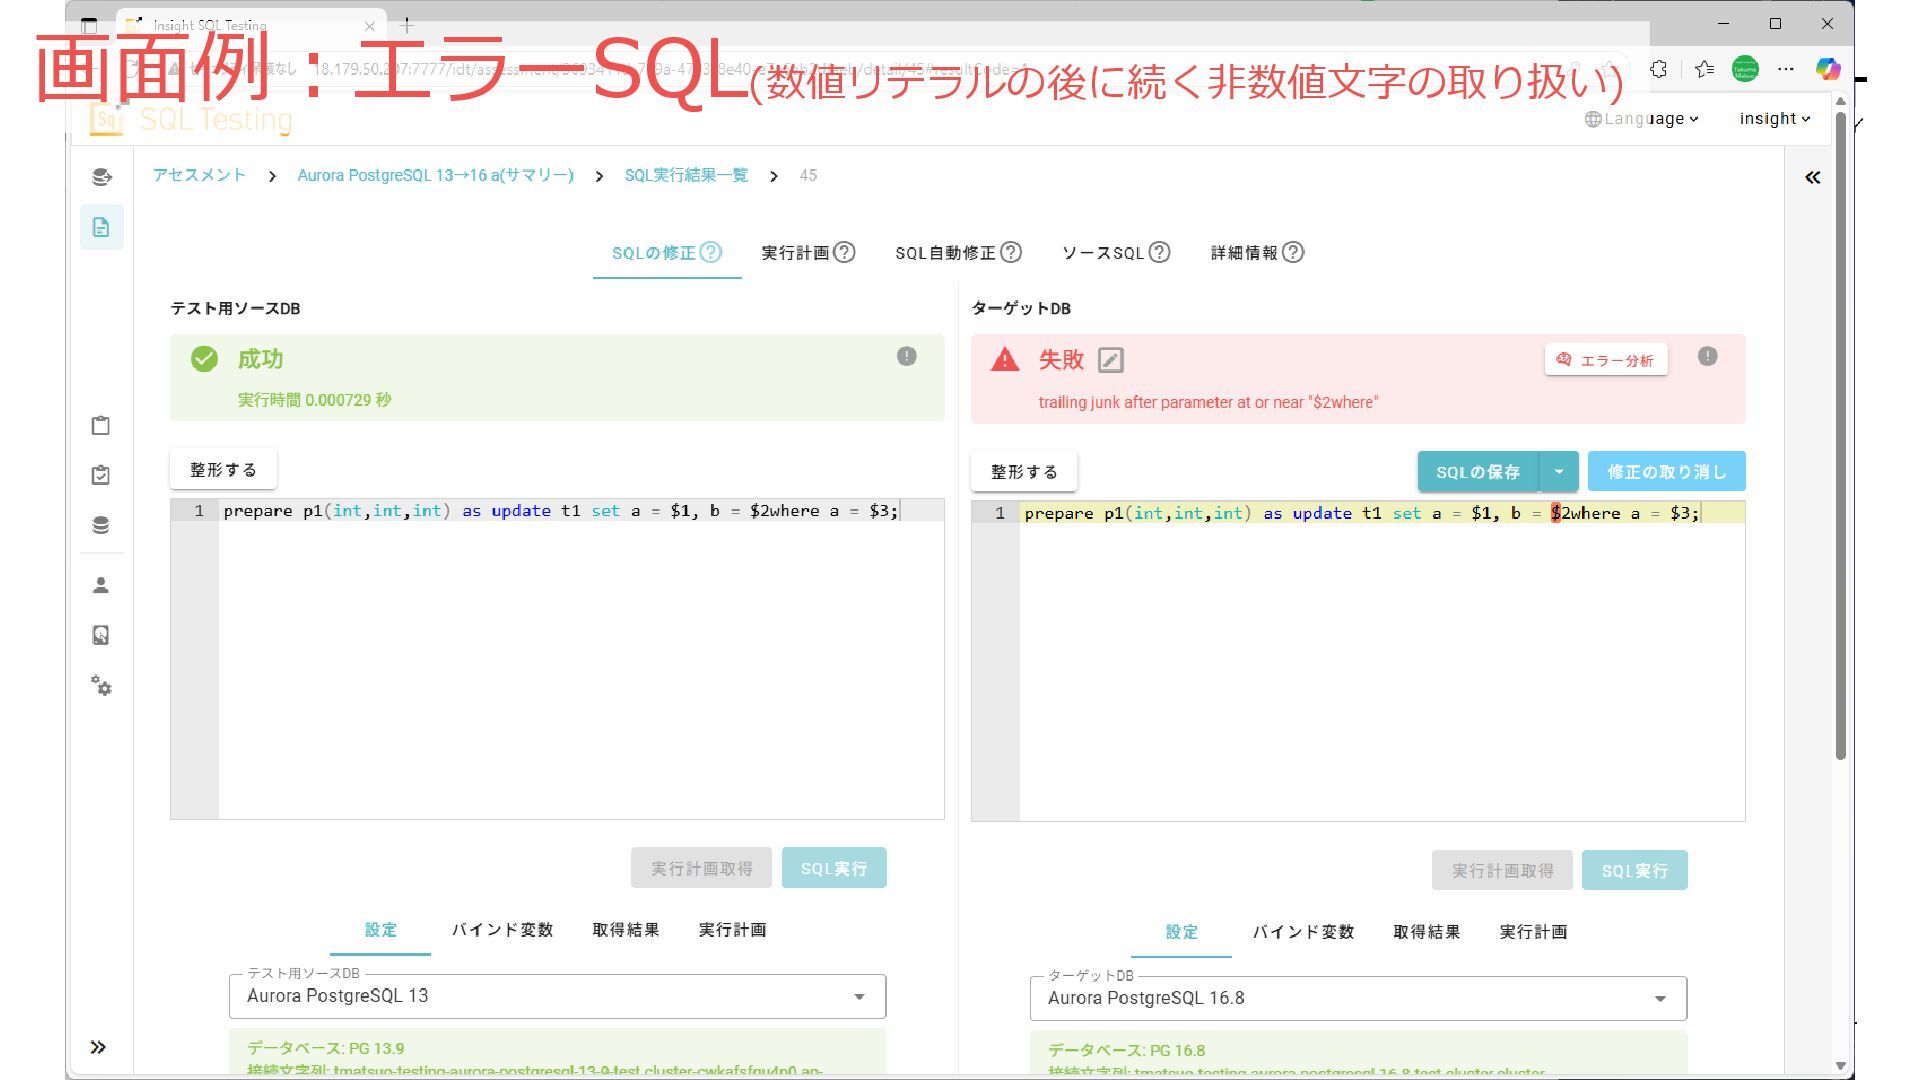Image resolution: width=1920 pixels, height=1080 pixels.
Task: Open the user icon in the left sidebar
Action: [101, 585]
